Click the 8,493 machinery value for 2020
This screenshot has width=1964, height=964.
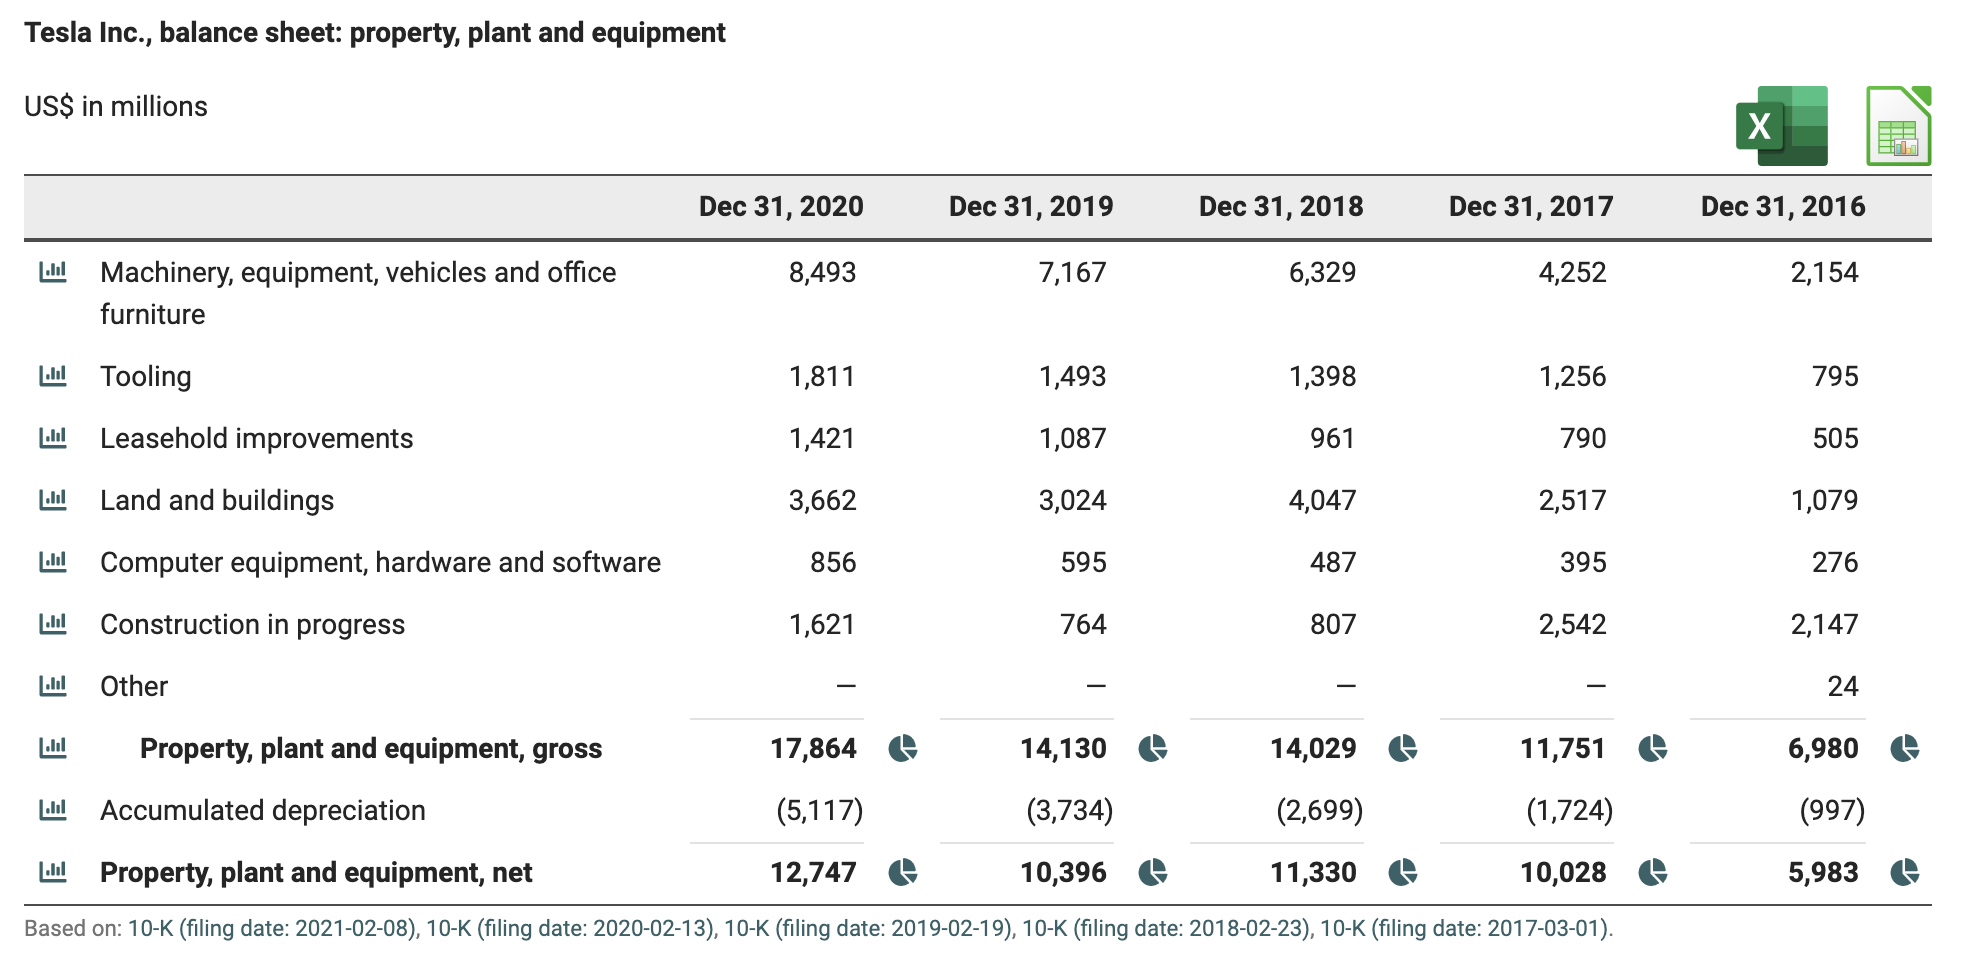(822, 272)
